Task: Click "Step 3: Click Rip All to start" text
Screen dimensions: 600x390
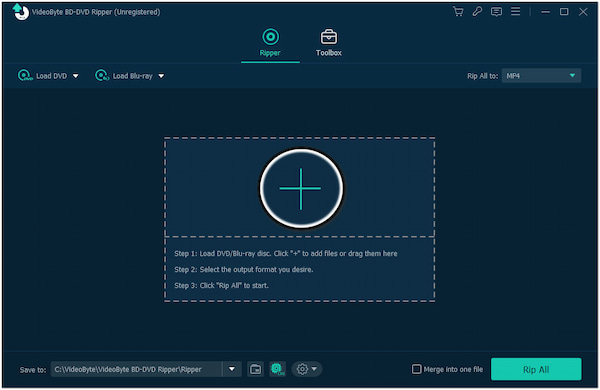Action: (x=221, y=286)
